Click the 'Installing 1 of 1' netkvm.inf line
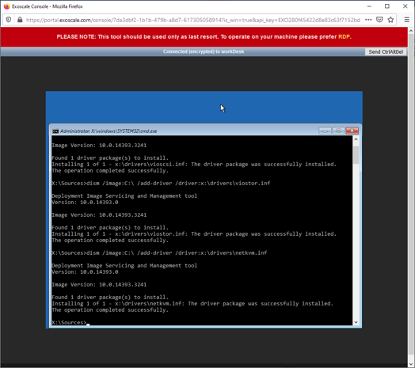Screen dimensions: 416x368 pos(192,303)
